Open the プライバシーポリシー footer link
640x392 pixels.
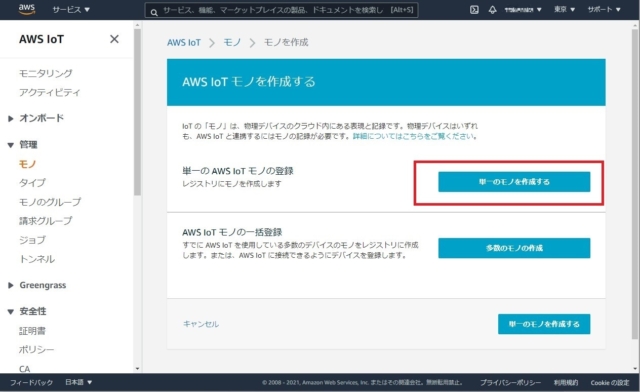510,383
